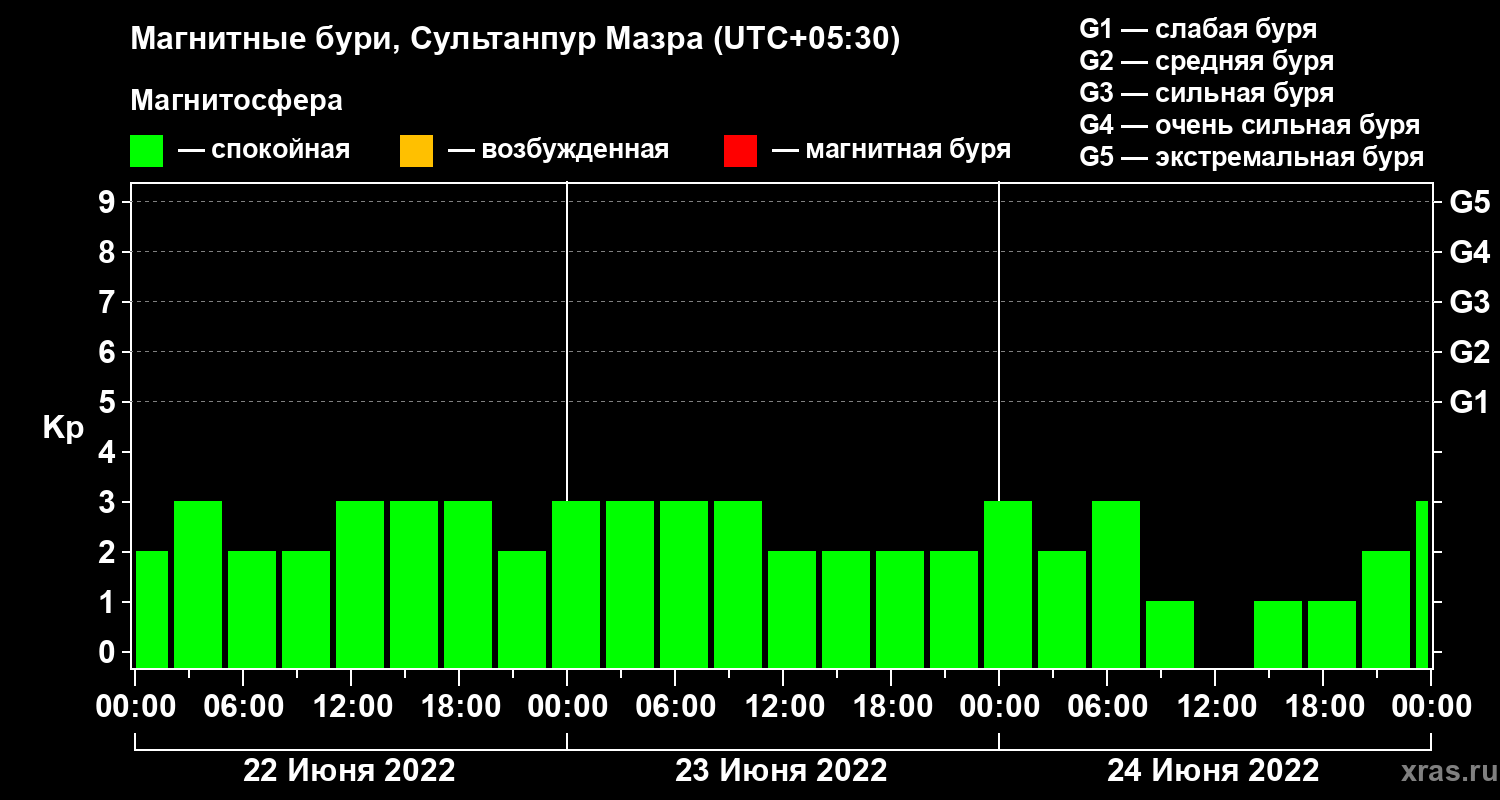Click the bar crossing the 23–24 June midnight line
Image resolution: width=1500 pixels, height=800 pixels.
point(1008,584)
